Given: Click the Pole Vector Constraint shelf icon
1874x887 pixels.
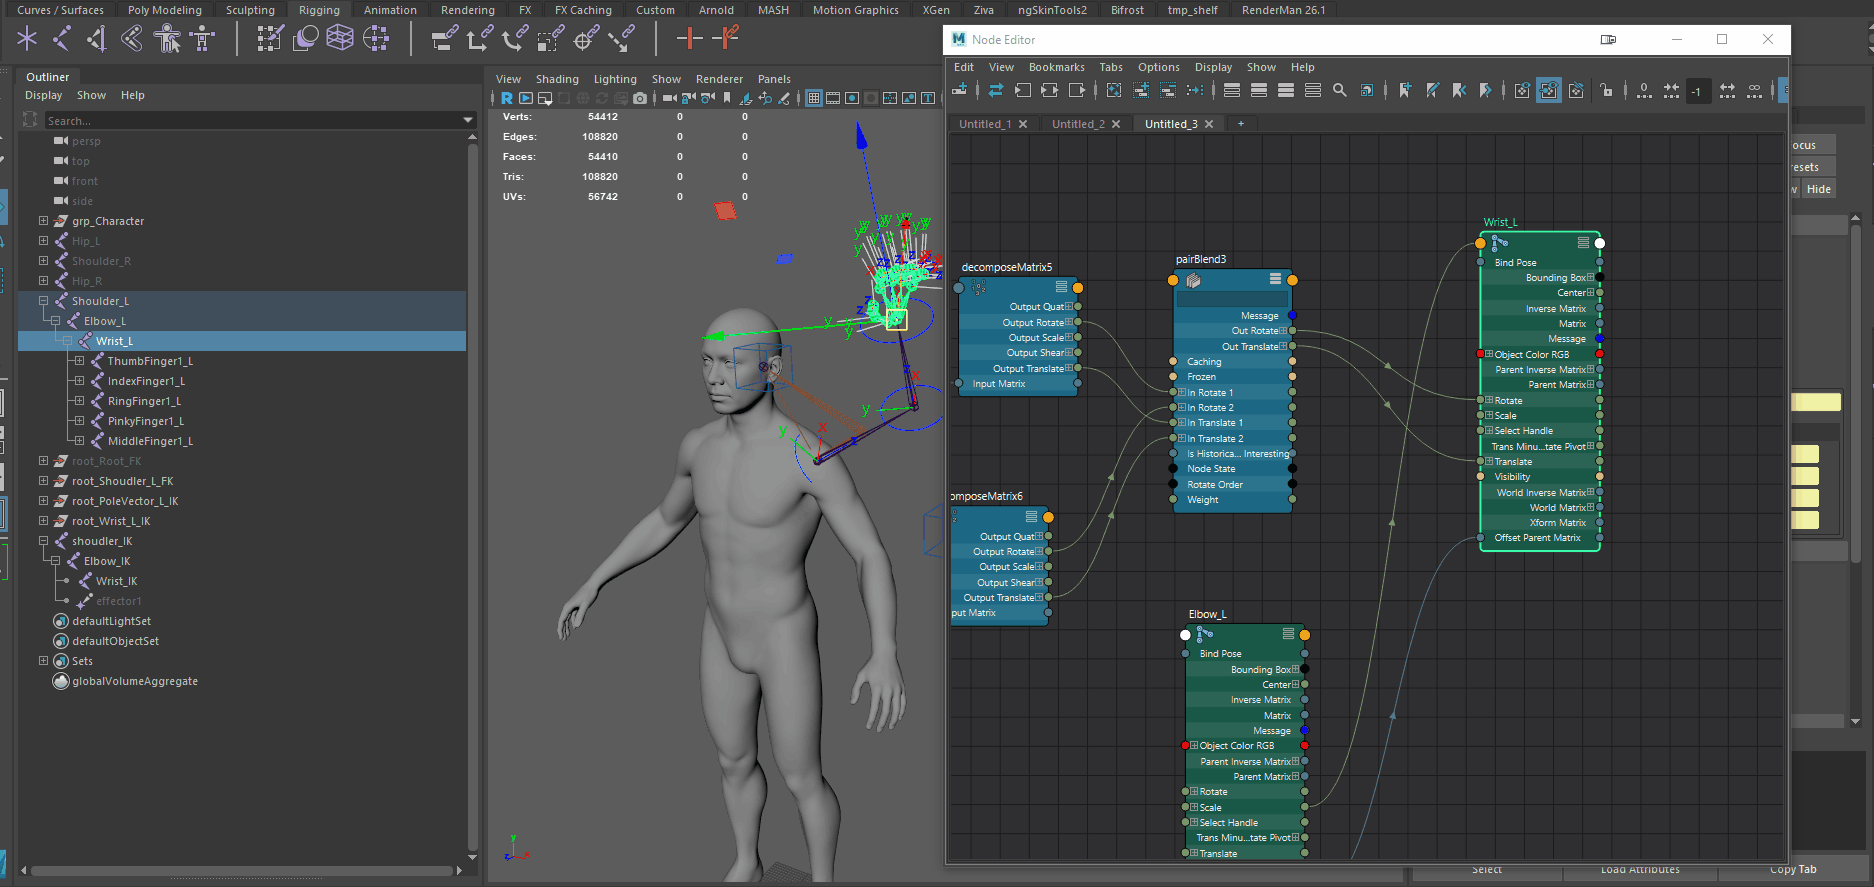Looking at the screenshot, I should (x=621, y=39).
